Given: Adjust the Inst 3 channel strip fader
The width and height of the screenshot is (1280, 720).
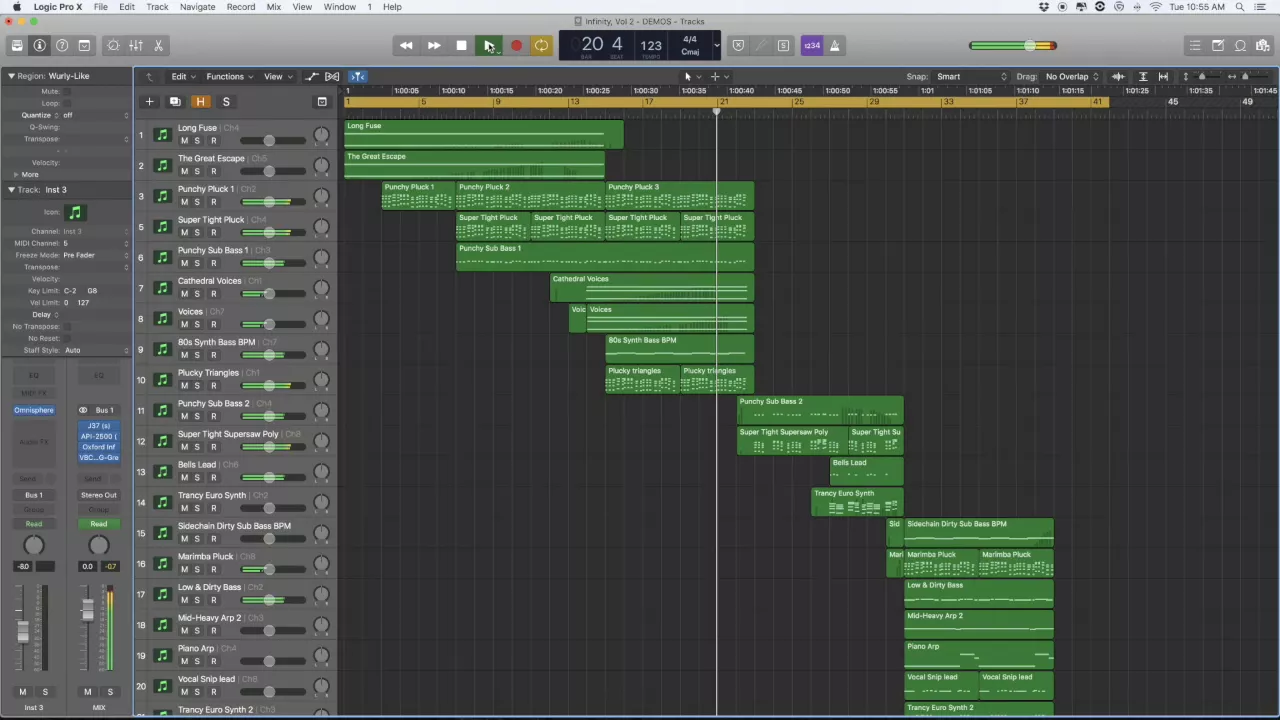Looking at the screenshot, I should (22, 631).
